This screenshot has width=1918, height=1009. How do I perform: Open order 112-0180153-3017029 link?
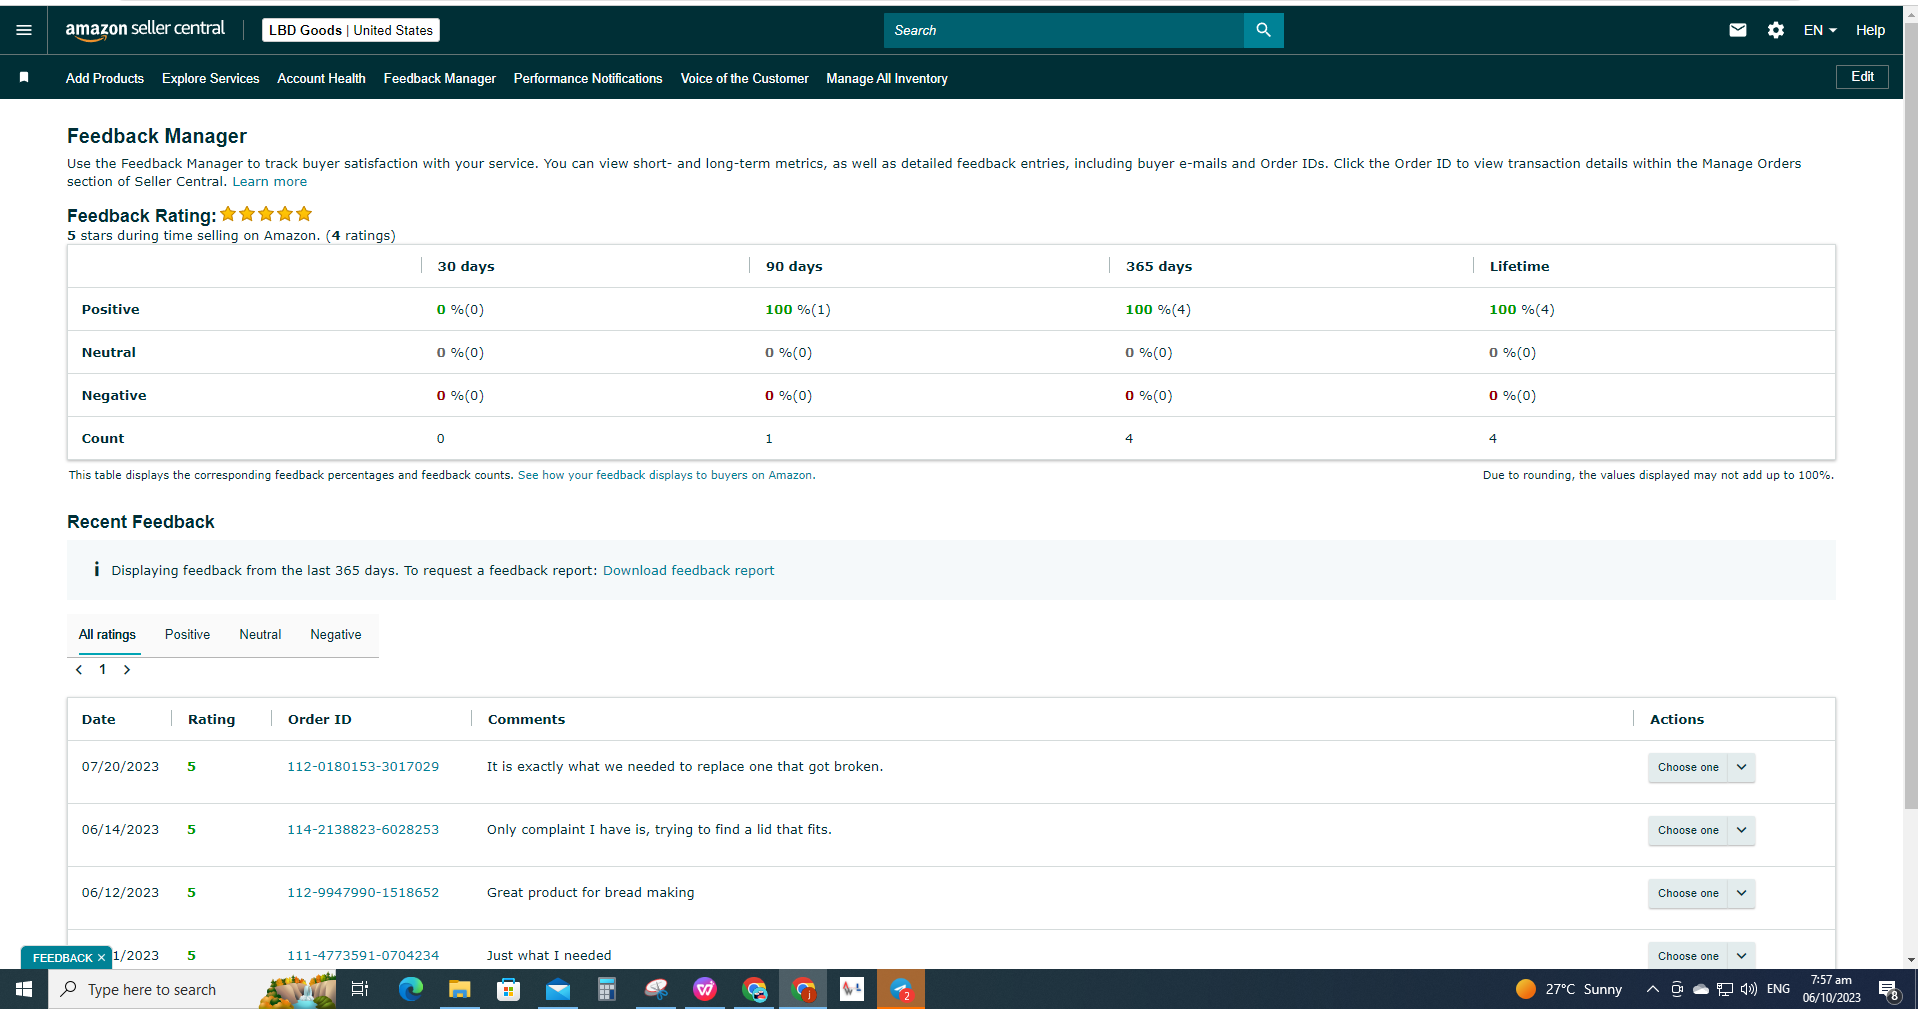[x=363, y=767]
